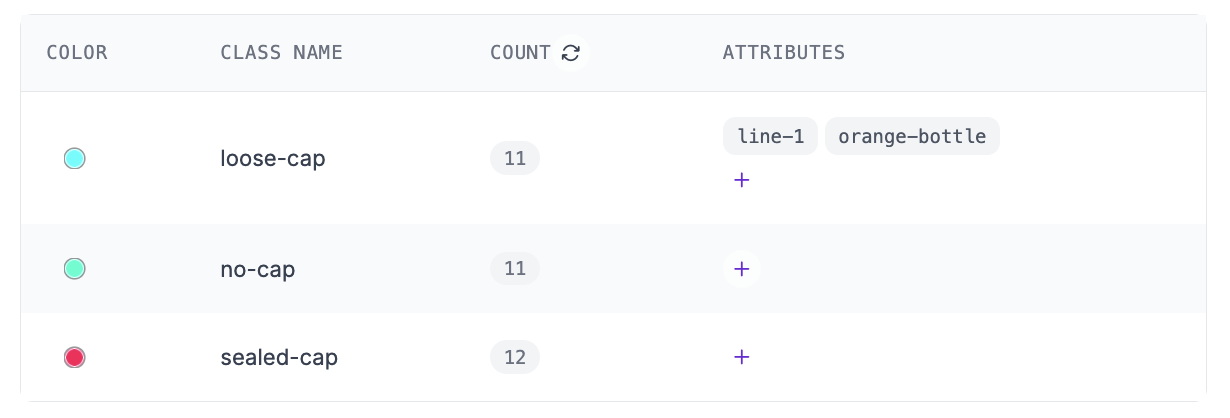Click the sealed-cap count badge 12
This screenshot has width=1230, height=418.
point(515,357)
